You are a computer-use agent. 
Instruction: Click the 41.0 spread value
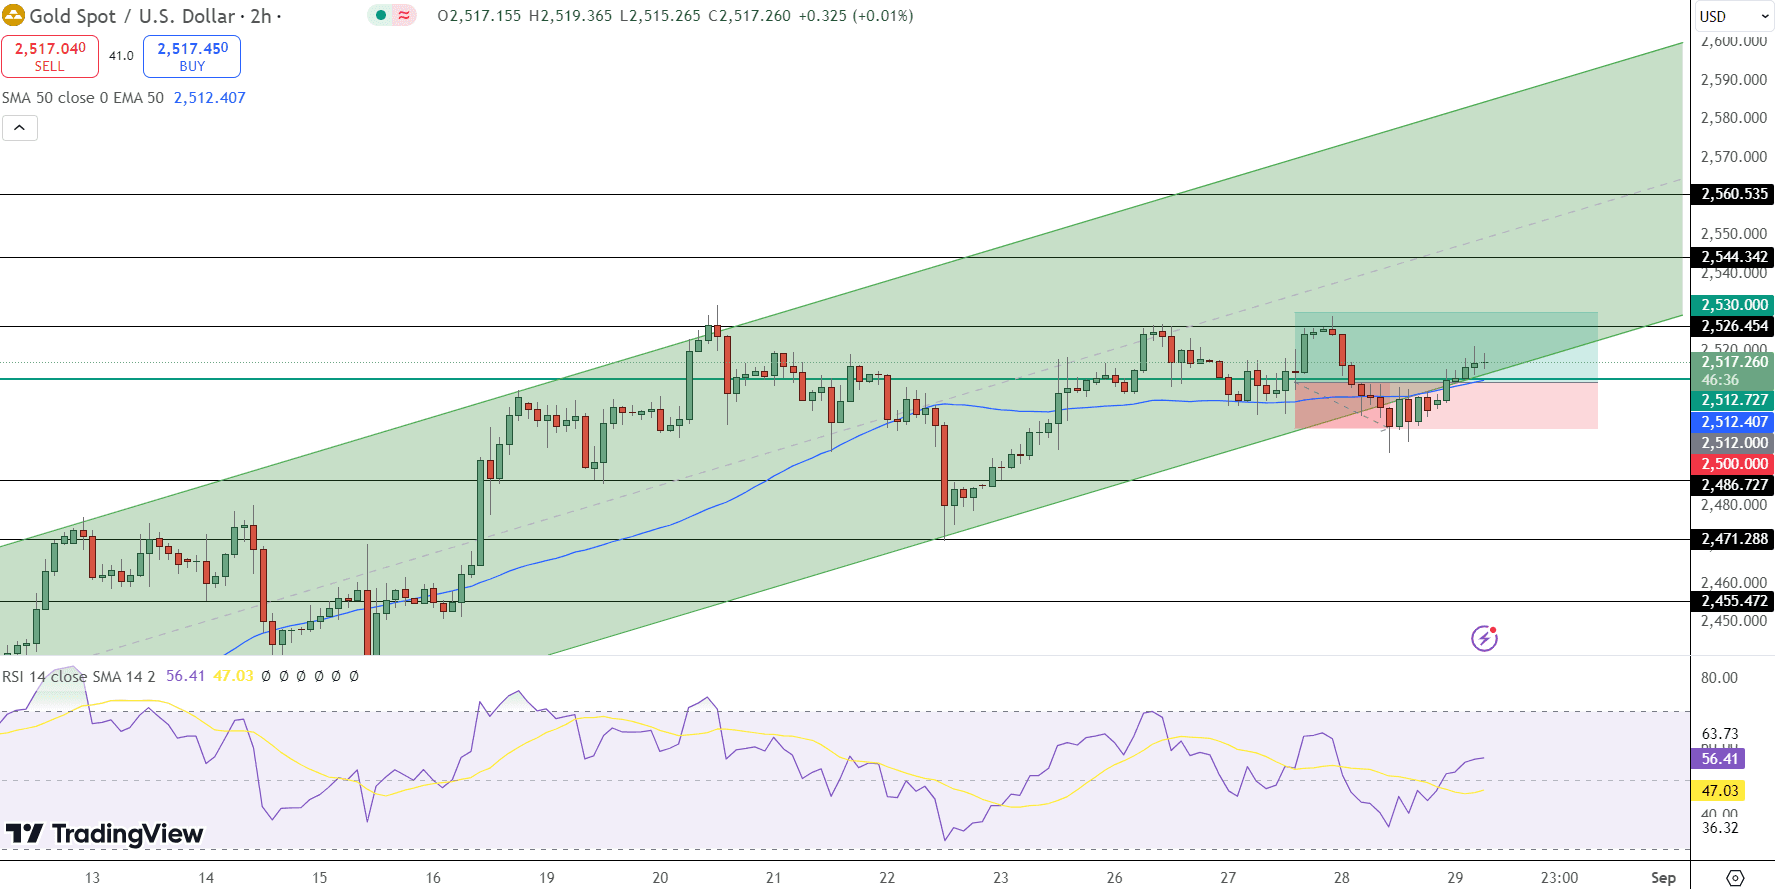coord(121,56)
